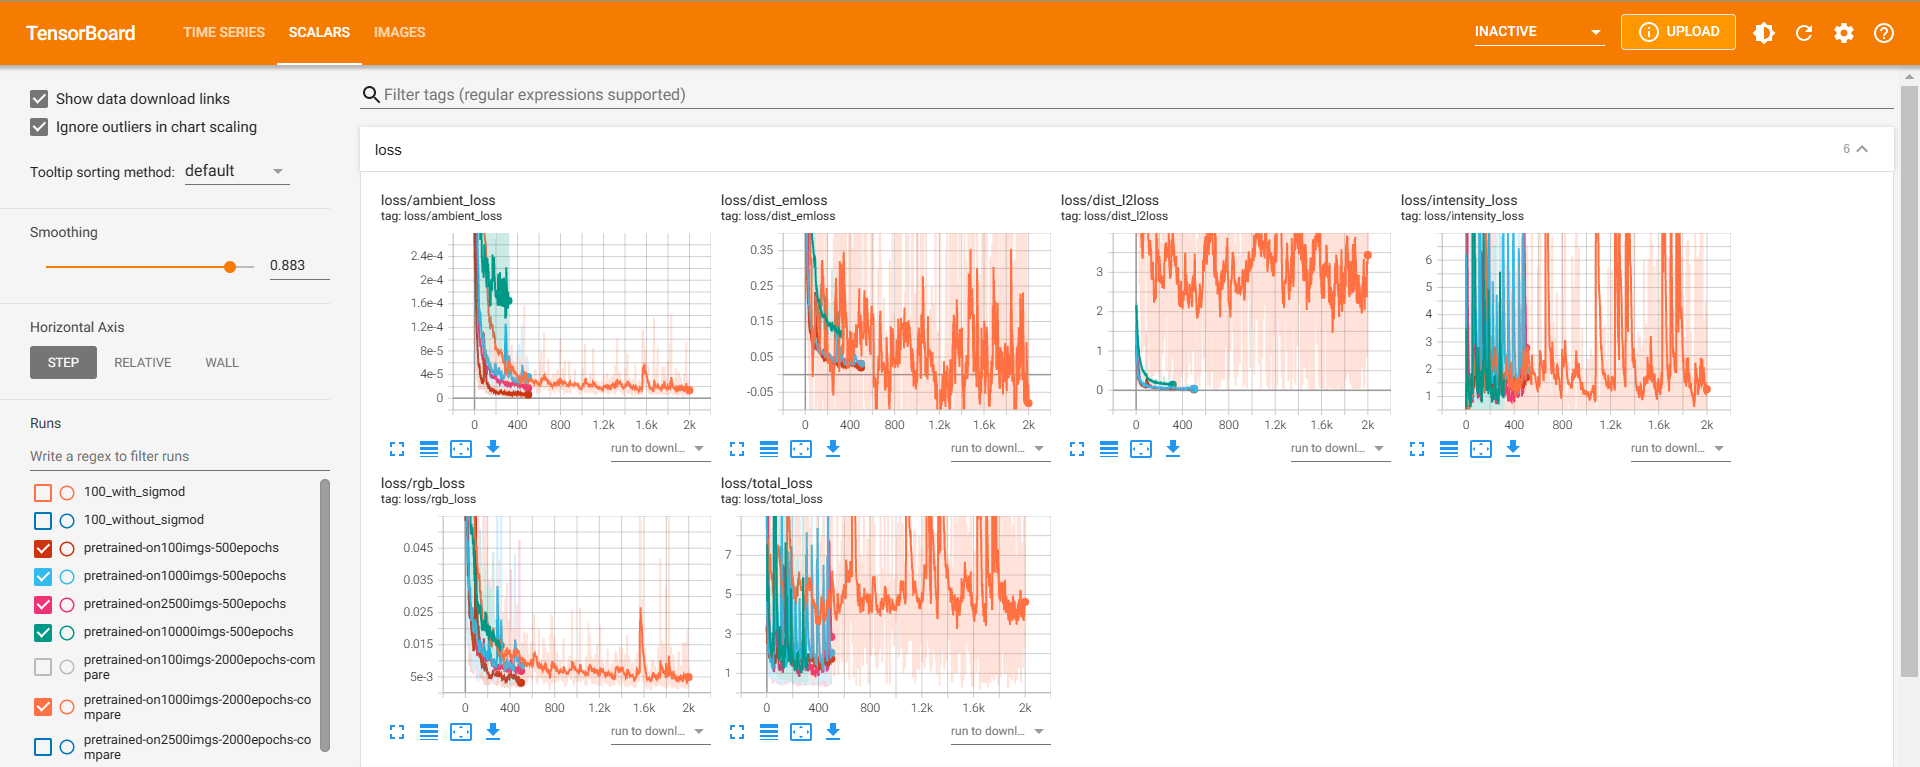1920x767 pixels.
Task: Open Tooltip sorting method dropdown
Action: click(x=237, y=171)
